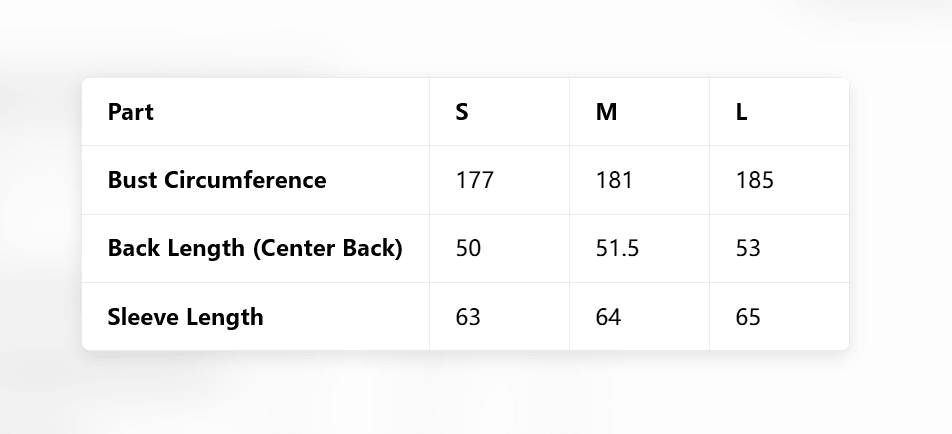Click the Sleeve Length row label
This screenshot has height=434, width=952.
186,317
